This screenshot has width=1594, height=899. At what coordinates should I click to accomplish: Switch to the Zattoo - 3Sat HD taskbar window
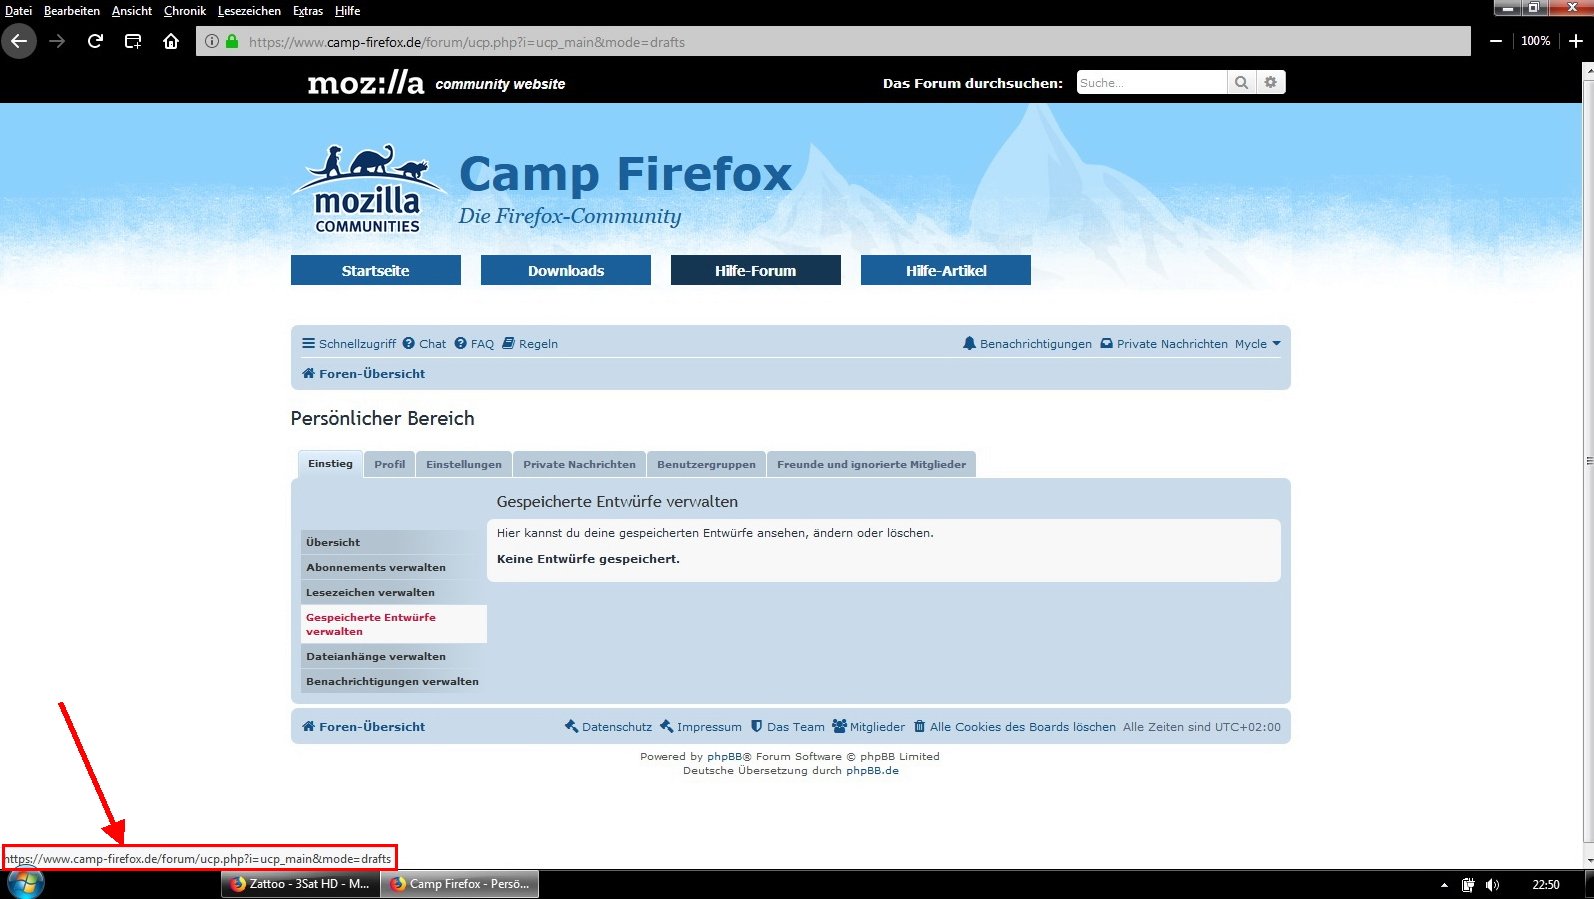tap(301, 884)
